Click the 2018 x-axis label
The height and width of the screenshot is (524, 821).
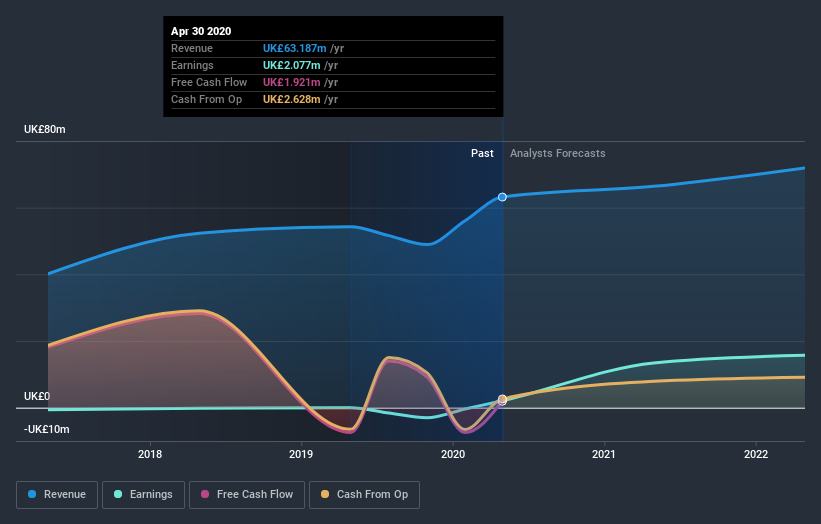point(150,454)
